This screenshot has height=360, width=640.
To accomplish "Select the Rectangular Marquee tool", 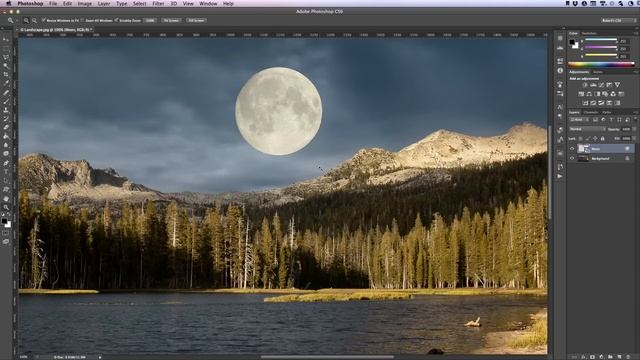I will pyautogui.click(x=6, y=48).
